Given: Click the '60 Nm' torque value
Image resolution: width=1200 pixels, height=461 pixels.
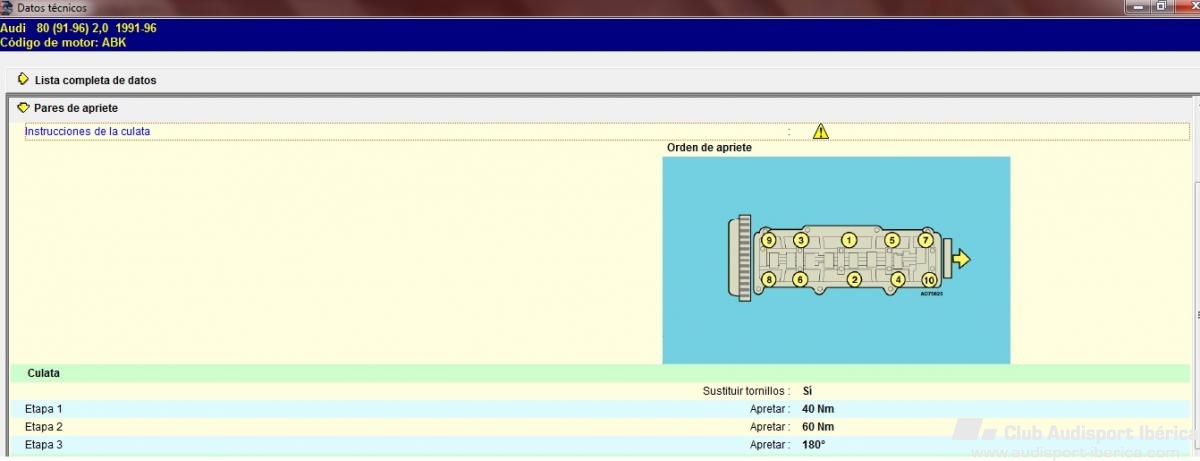Looking at the screenshot, I should 818,427.
